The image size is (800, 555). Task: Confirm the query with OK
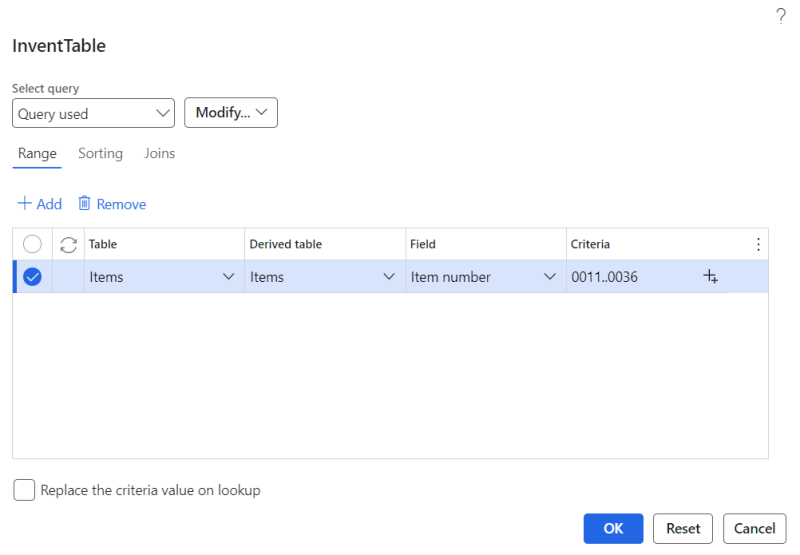tap(613, 528)
